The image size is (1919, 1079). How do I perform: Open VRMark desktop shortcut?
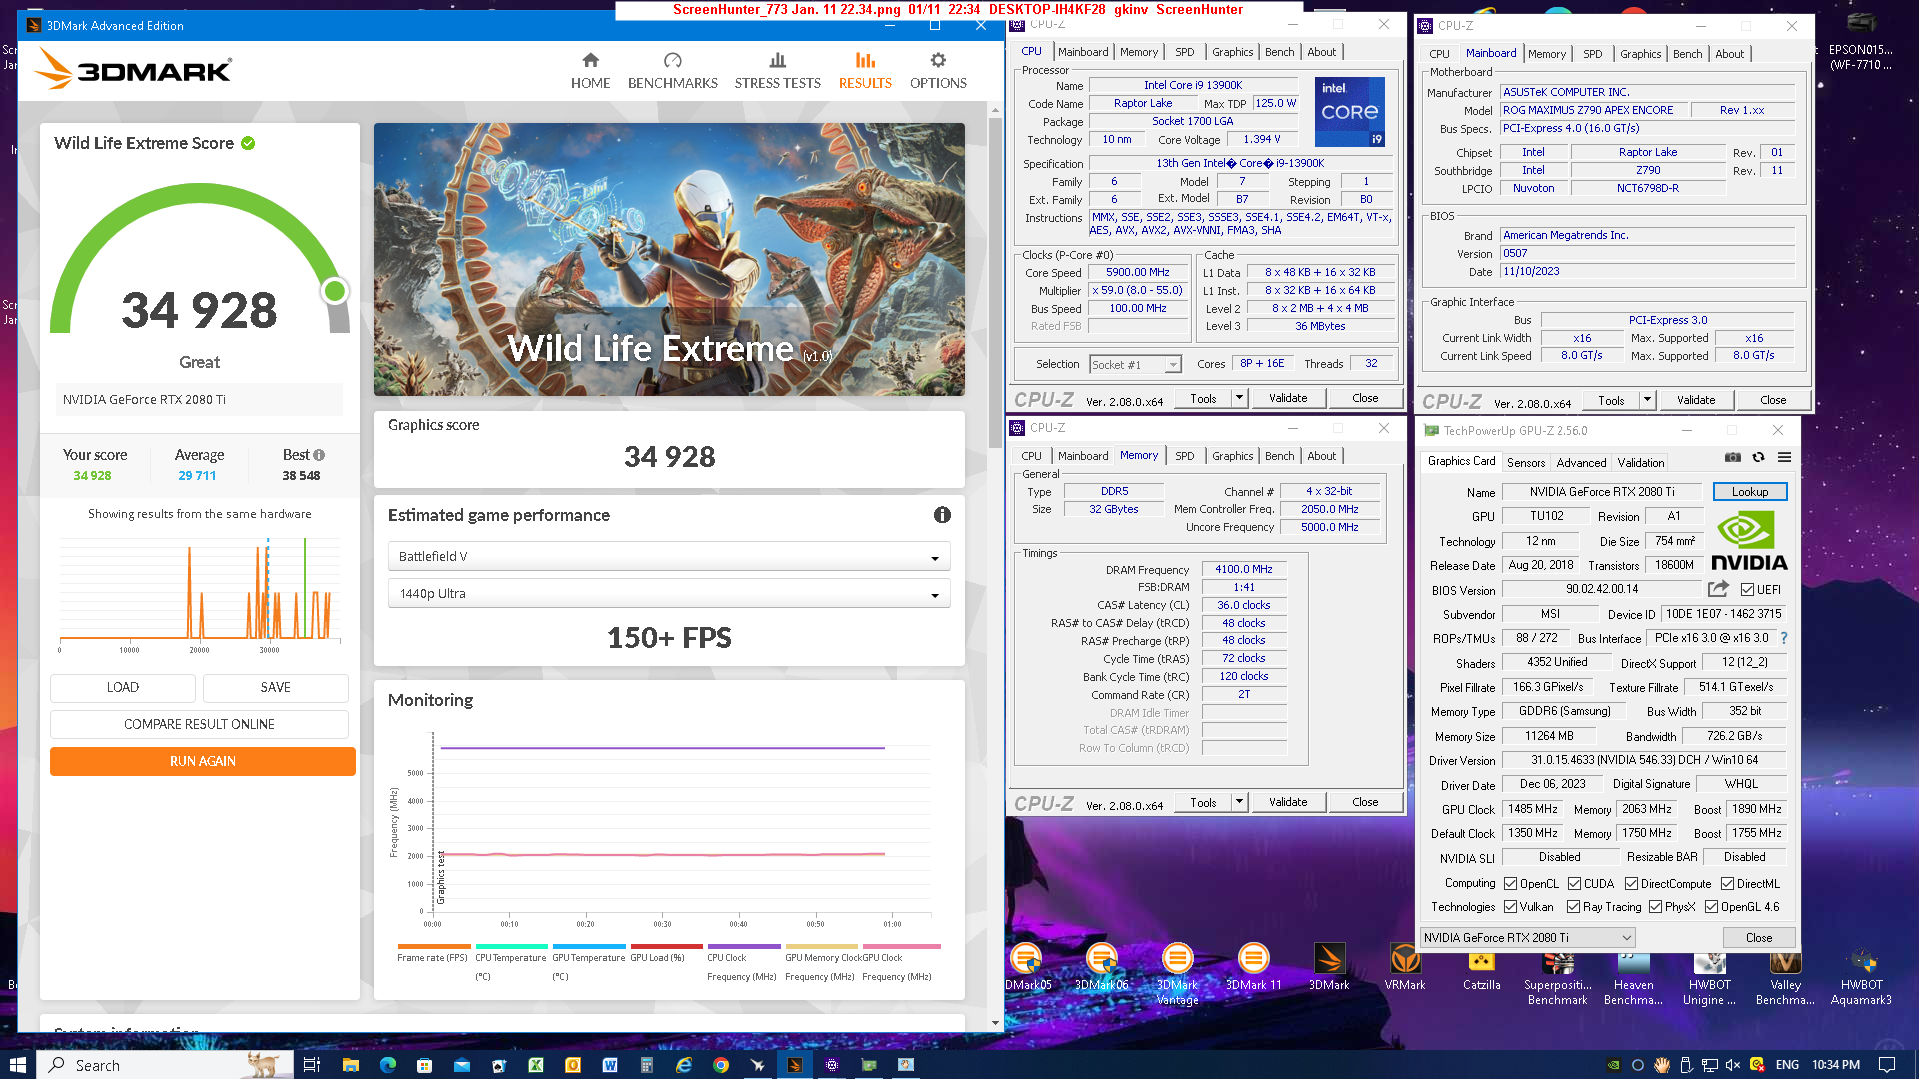(1405, 968)
